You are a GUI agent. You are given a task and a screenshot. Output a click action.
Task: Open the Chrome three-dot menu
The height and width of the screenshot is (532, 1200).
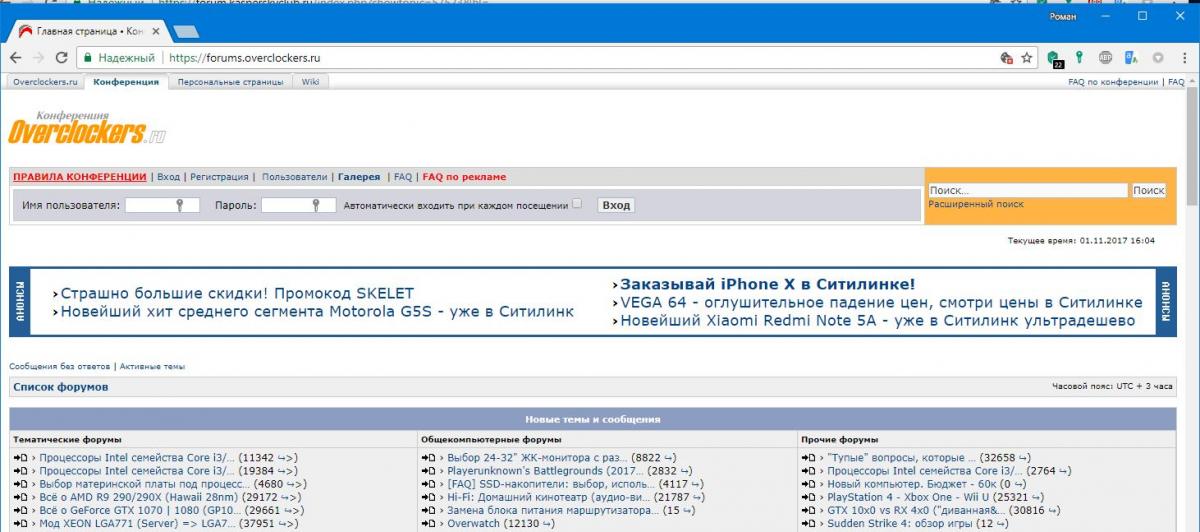(x=1184, y=58)
